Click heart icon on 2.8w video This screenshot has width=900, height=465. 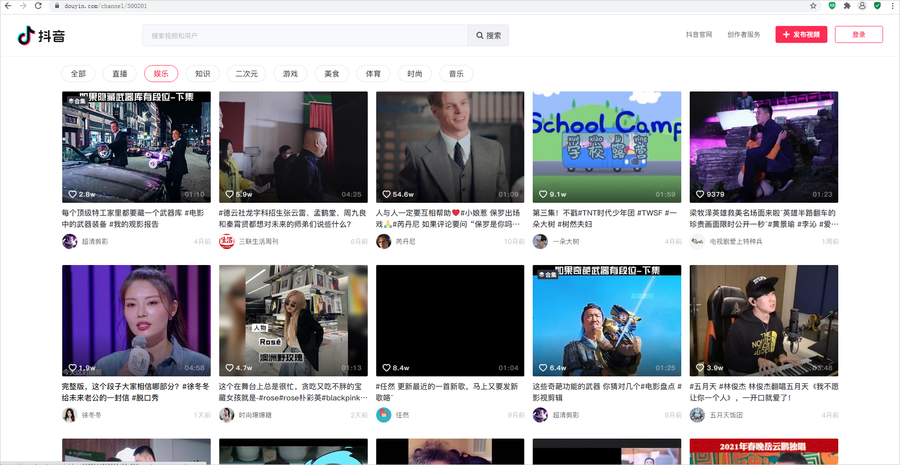point(72,194)
